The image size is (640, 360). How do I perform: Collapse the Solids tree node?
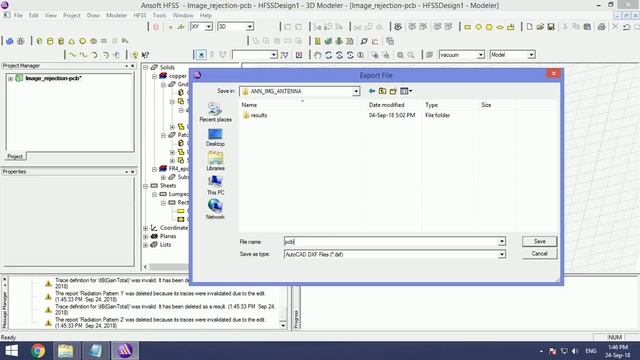tap(146, 67)
